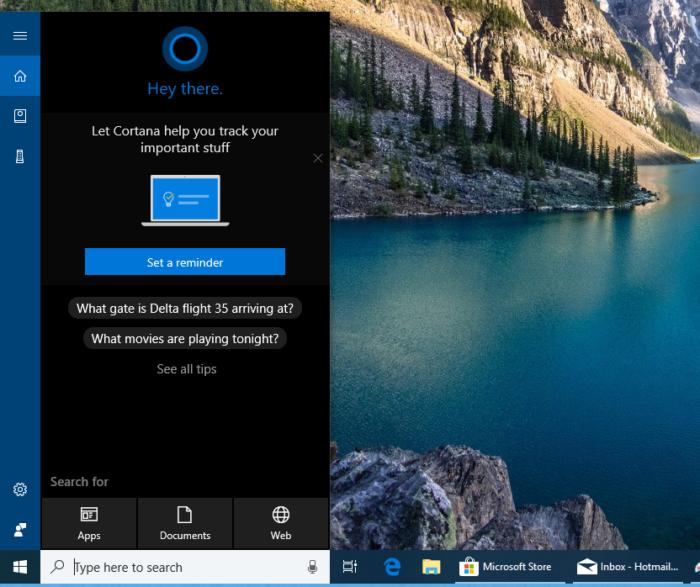
Task: Click the laptop reminder illustration
Action: pyautogui.click(x=185, y=200)
